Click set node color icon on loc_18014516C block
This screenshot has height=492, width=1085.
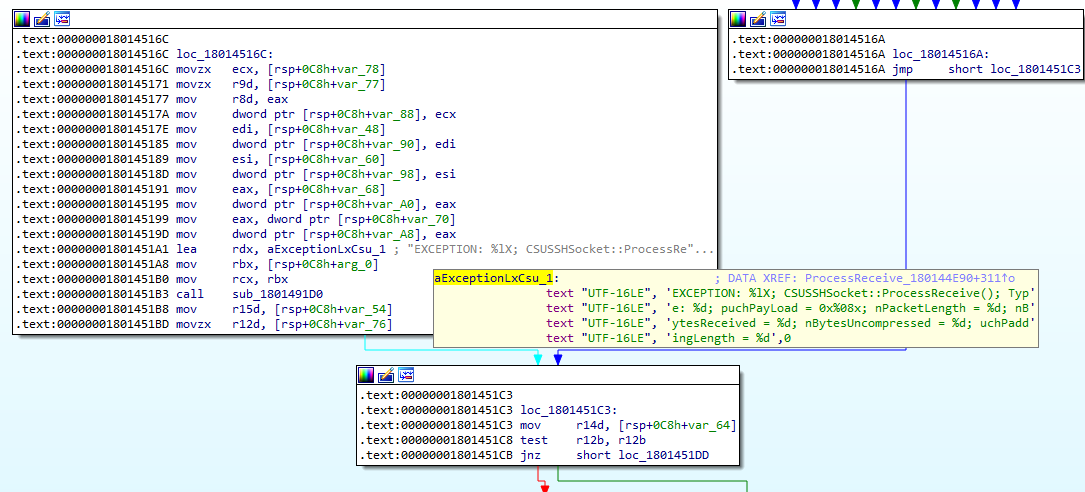pyautogui.click(x=22, y=19)
